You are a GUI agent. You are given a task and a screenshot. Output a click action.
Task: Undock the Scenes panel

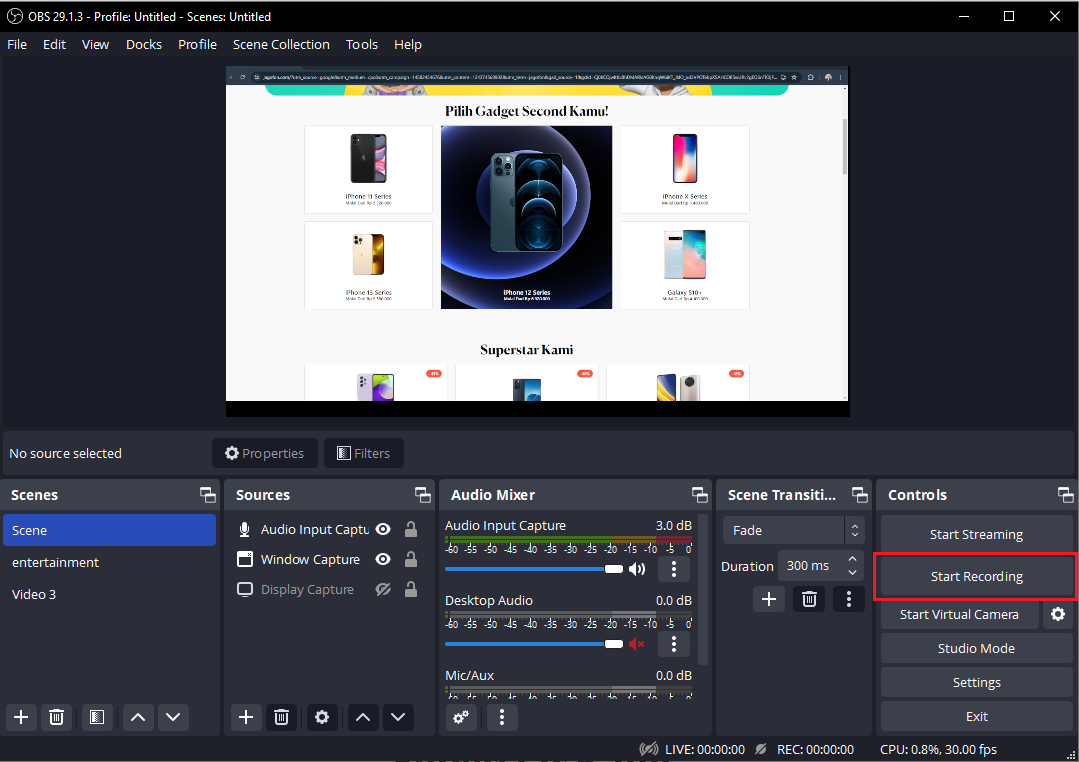(207, 494)
